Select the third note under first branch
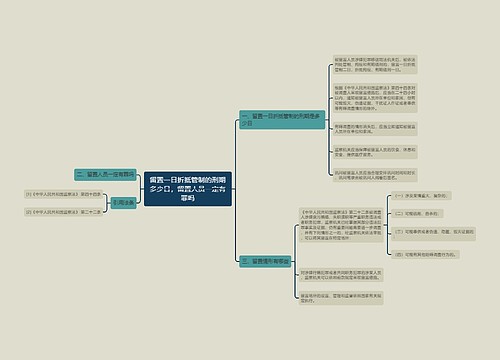This screenshot has width=500, height=360. pyautogui.click(x=375, y=129)
